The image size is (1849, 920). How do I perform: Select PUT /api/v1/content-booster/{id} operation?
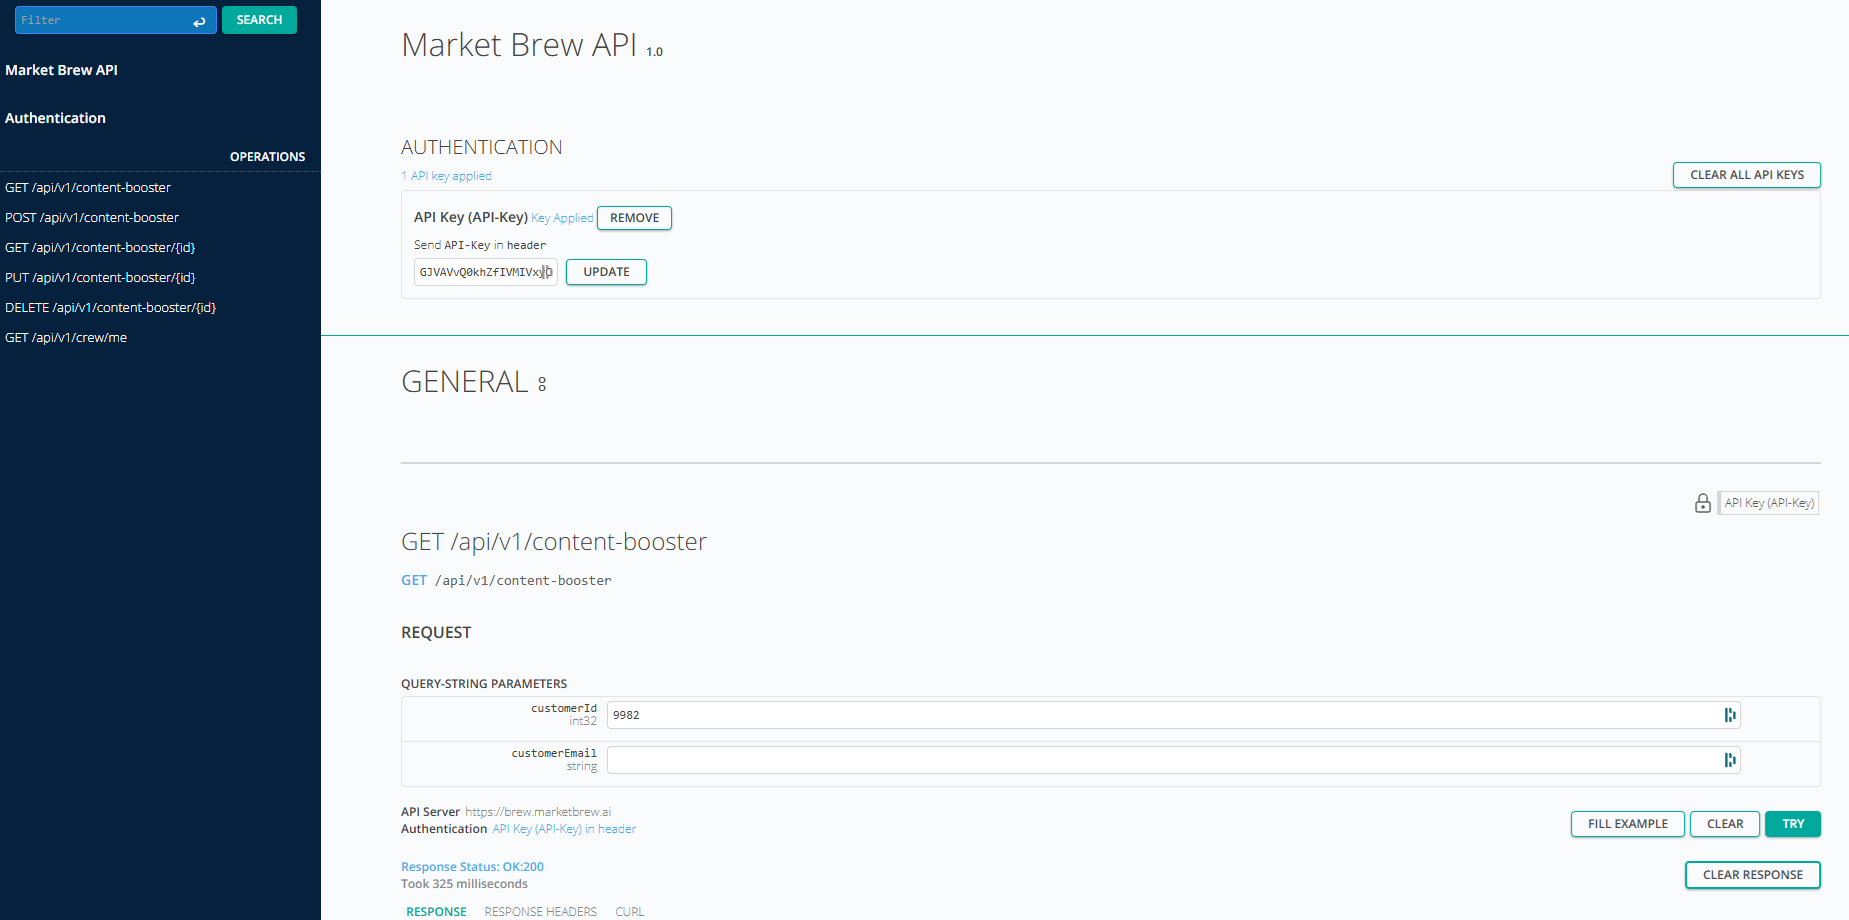click(x=100, y=277)
